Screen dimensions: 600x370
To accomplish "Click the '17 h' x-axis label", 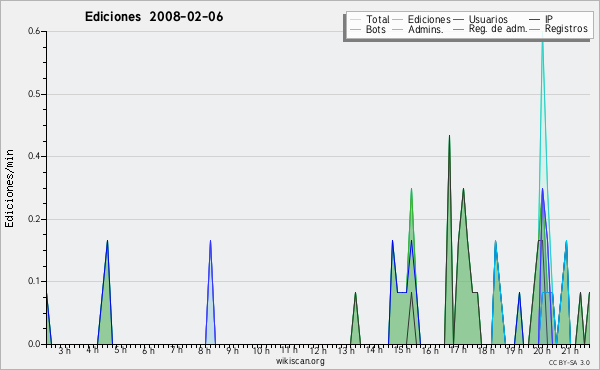I will pyautogui.click(x=458, y=350).
